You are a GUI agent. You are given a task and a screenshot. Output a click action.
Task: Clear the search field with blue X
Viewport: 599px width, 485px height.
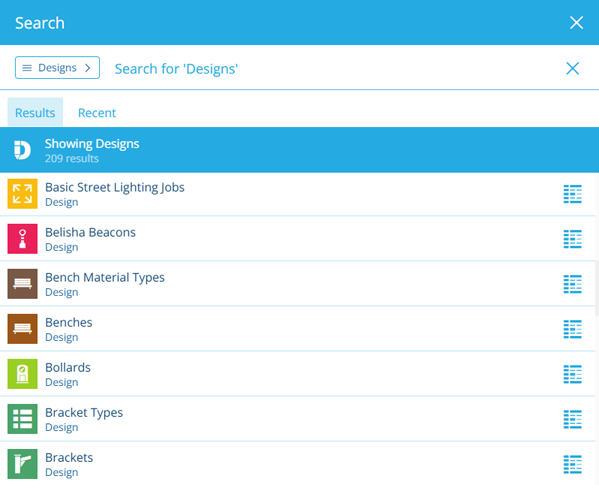[x=572, y=68]
